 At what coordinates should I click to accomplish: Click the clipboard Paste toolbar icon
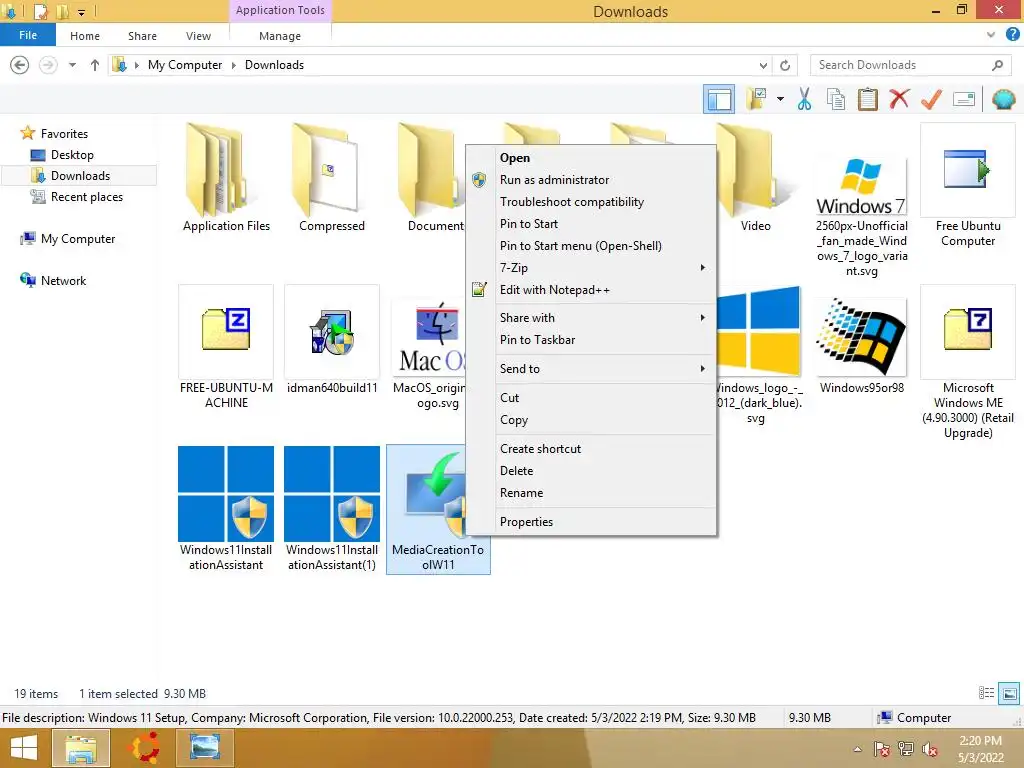click(867, 99)
